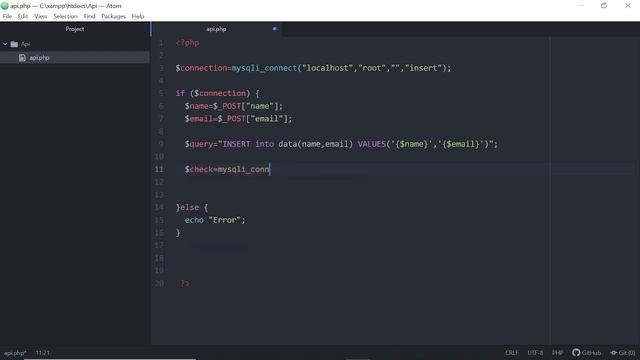The width and height of the screenshot is (640, 360).
Task: Click the mysqli_conn text on line 11
Action: (243, 169)
